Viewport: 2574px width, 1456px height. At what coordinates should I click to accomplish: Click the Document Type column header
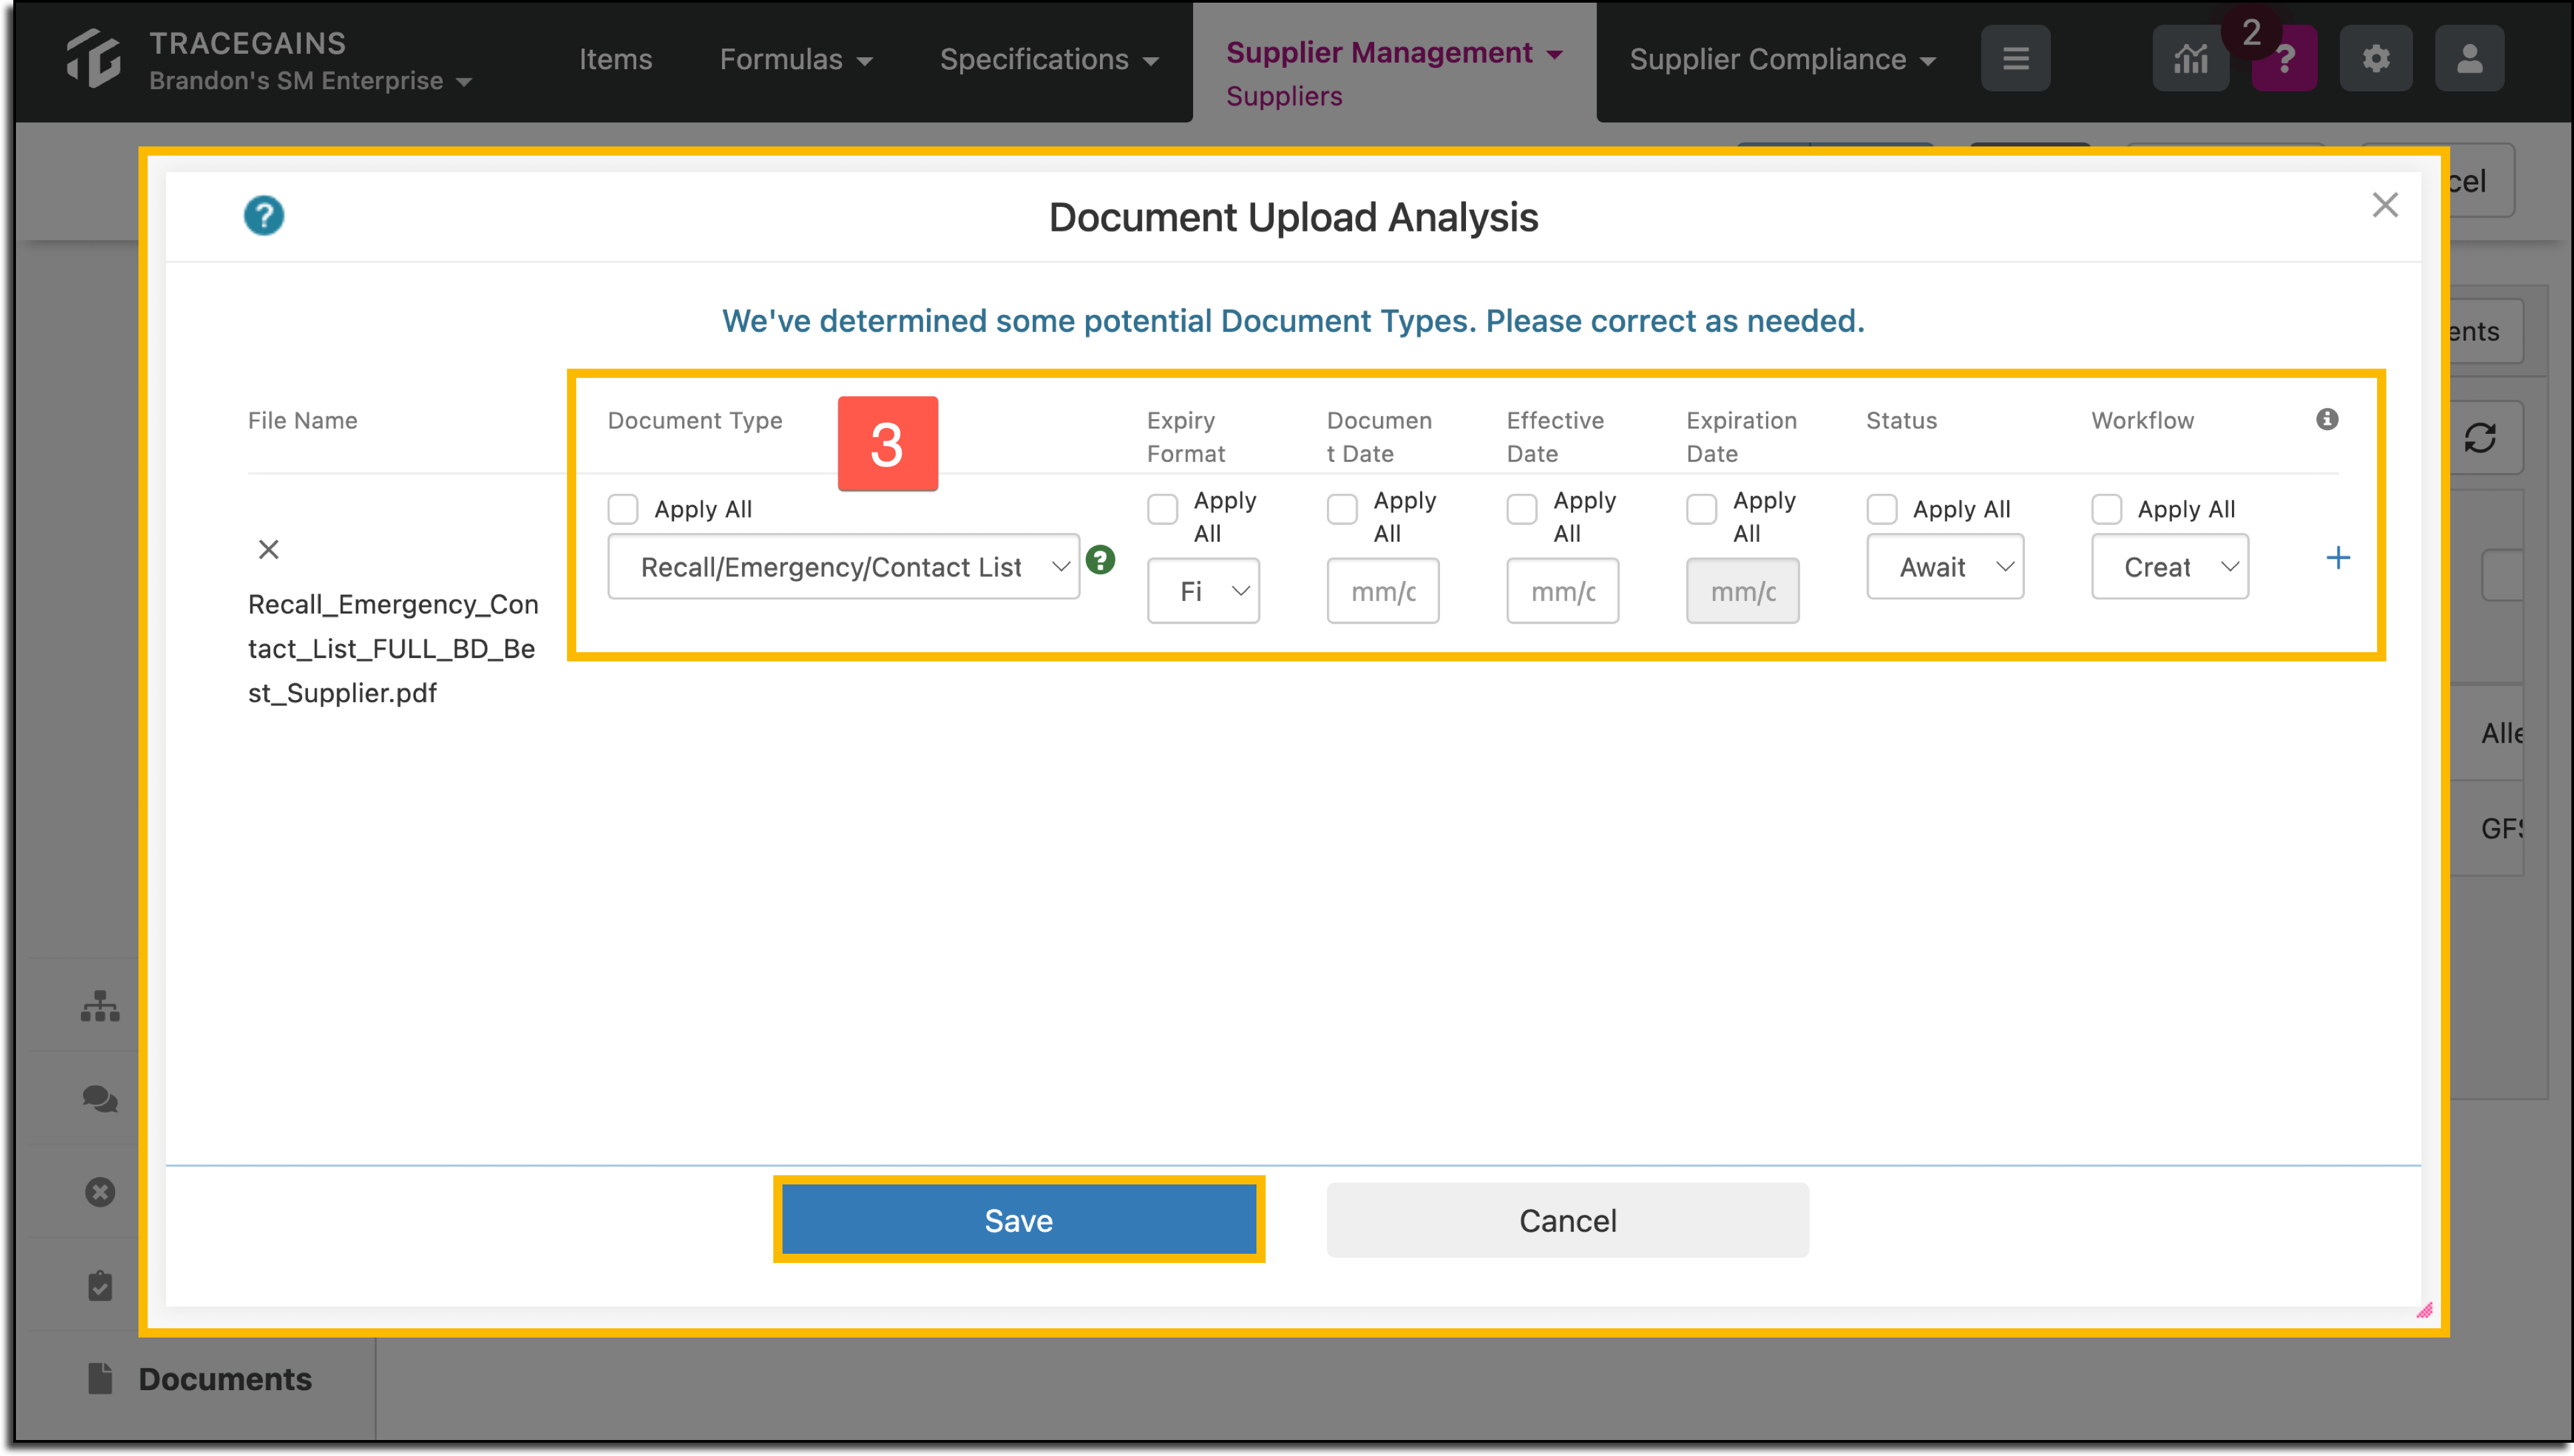695,420
